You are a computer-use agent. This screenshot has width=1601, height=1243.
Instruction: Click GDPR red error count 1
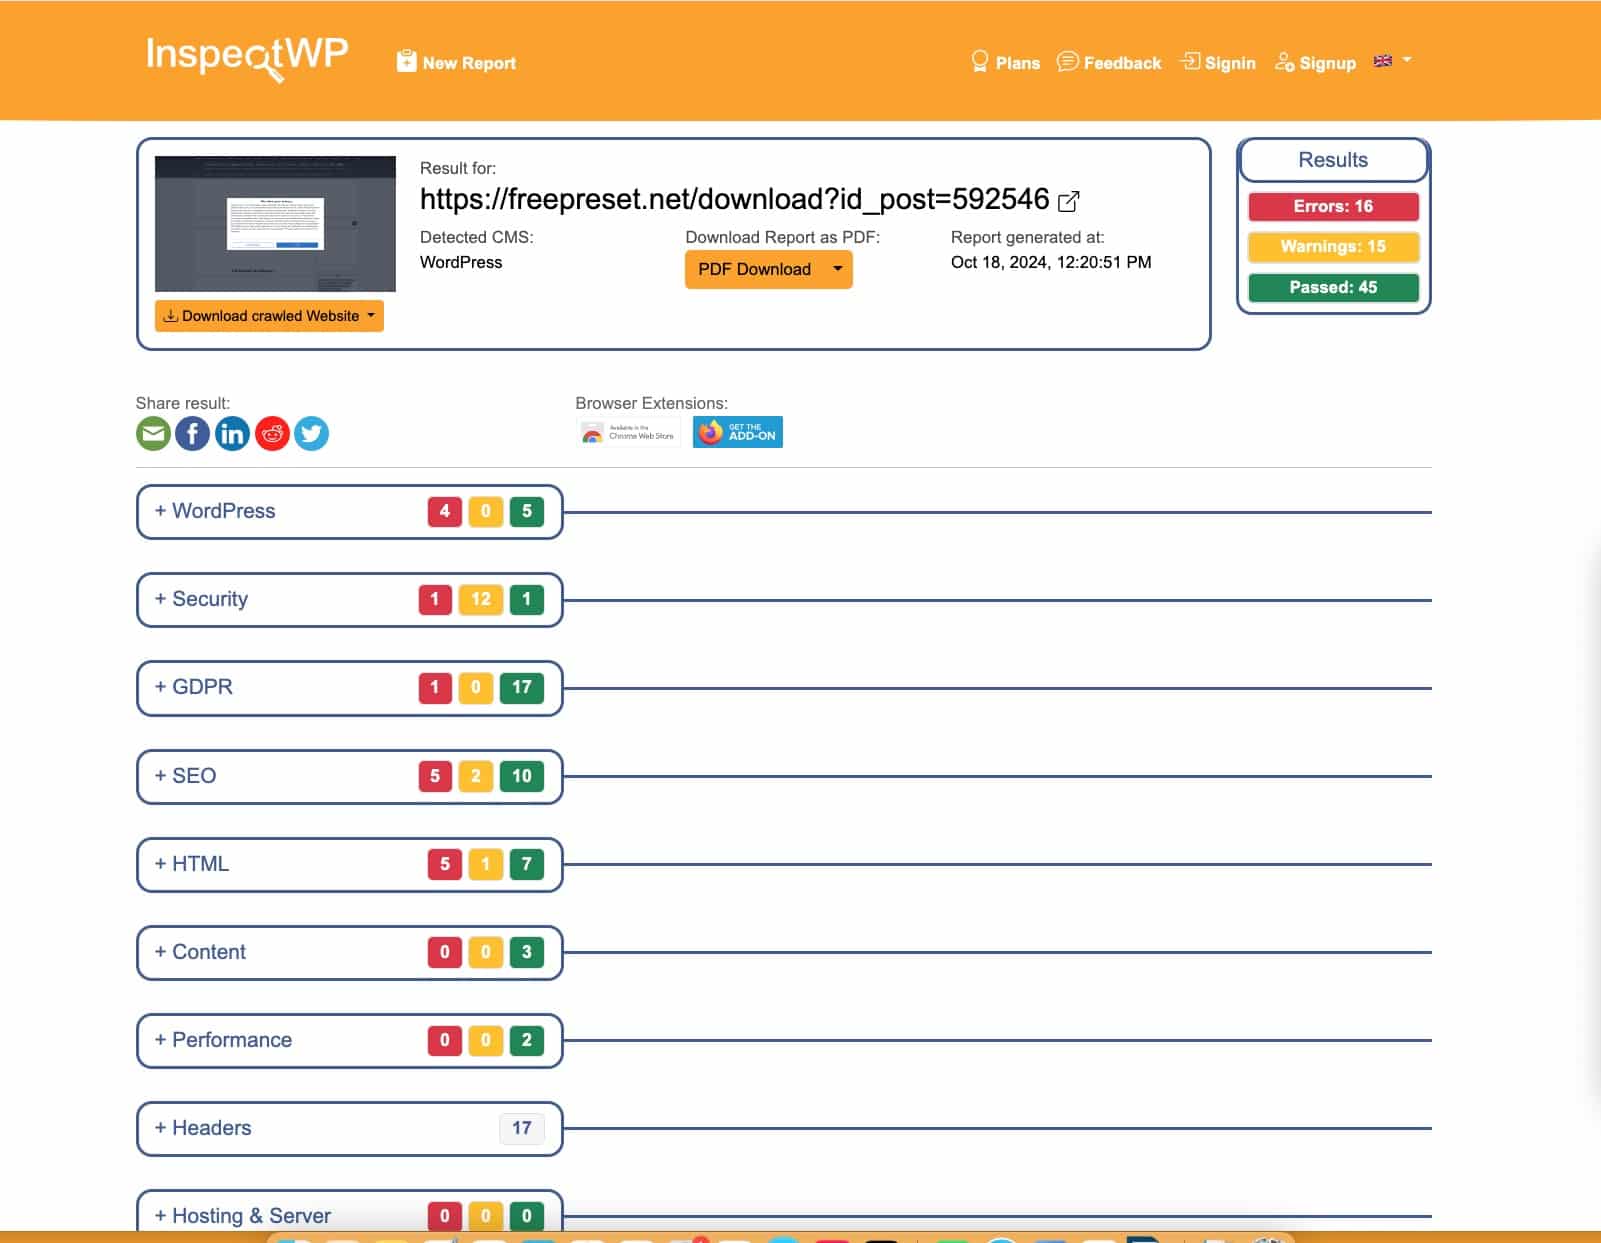435,687
